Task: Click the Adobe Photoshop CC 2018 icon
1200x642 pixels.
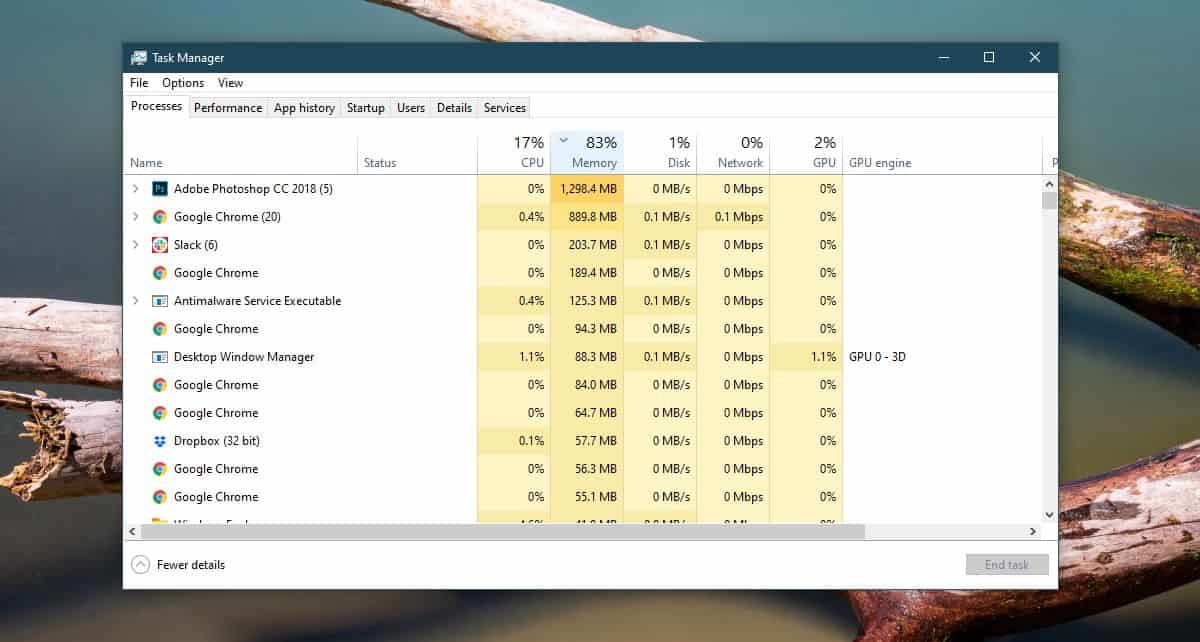Action: pyautogui.click(x=160, y=188)
